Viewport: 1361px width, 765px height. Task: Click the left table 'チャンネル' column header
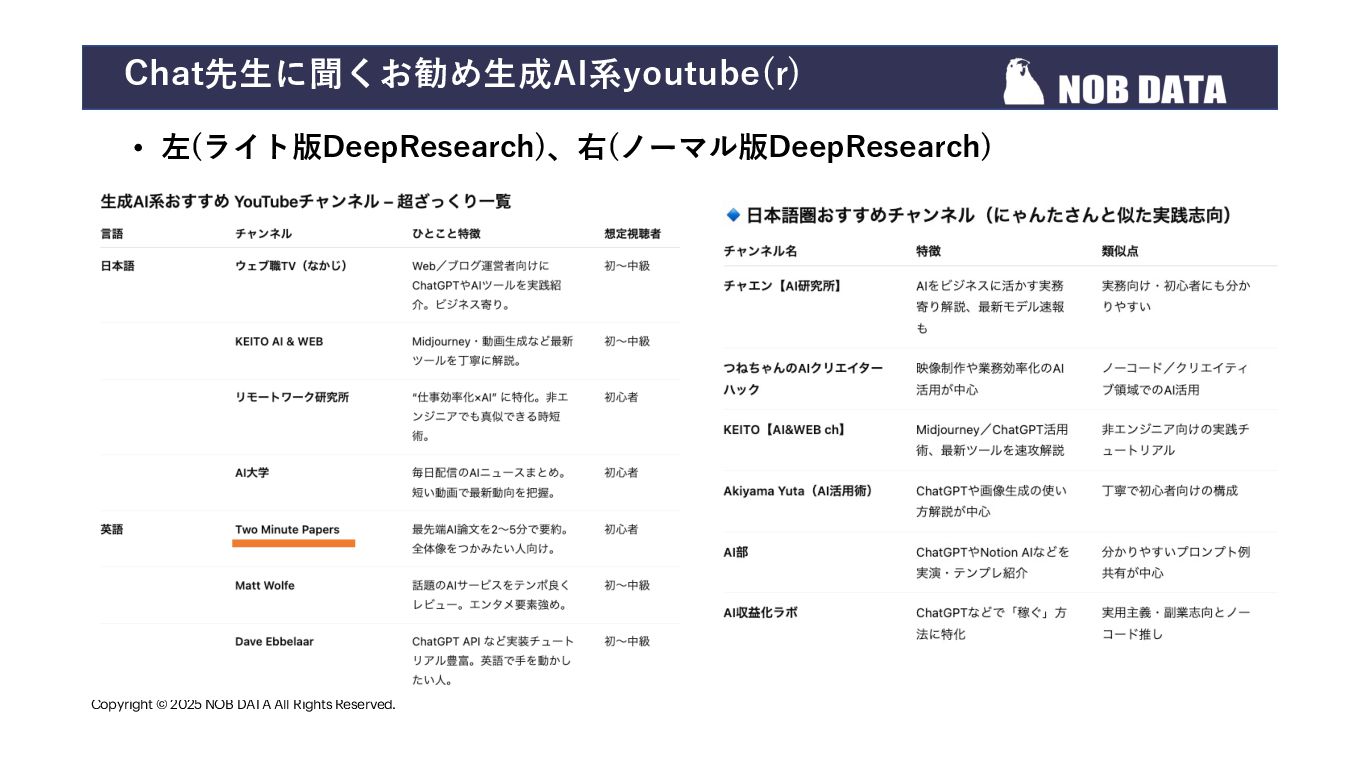tap(264, 234)
